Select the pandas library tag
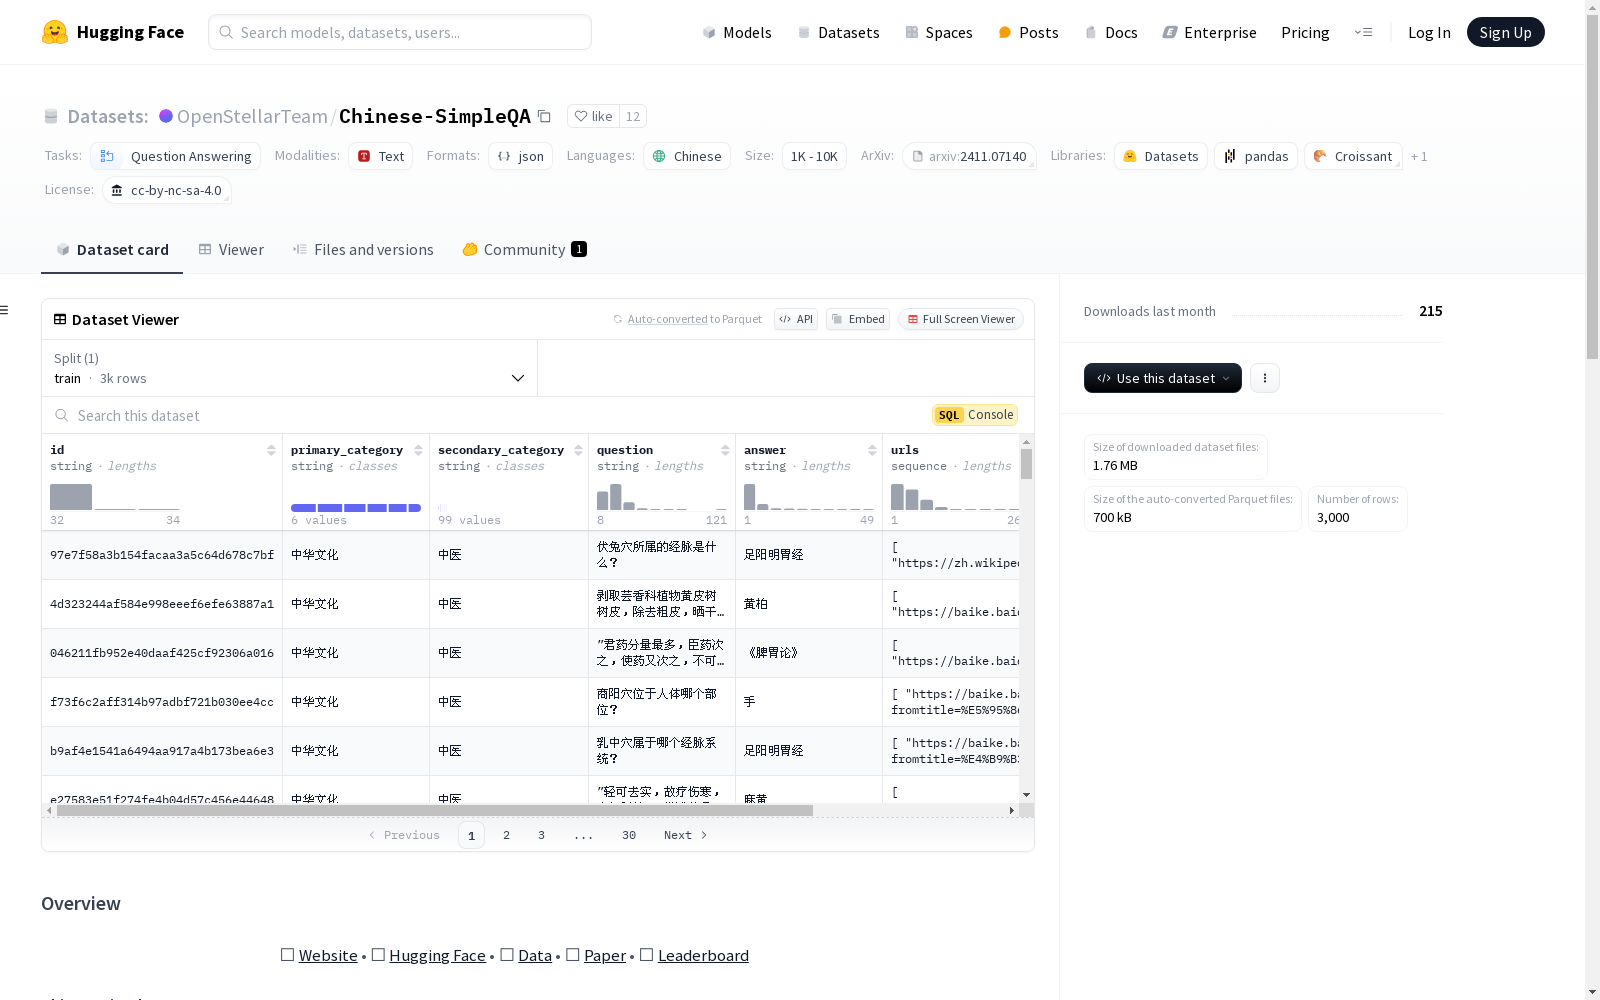This screenshot has width=1600, height=1000. [1256, 156]
